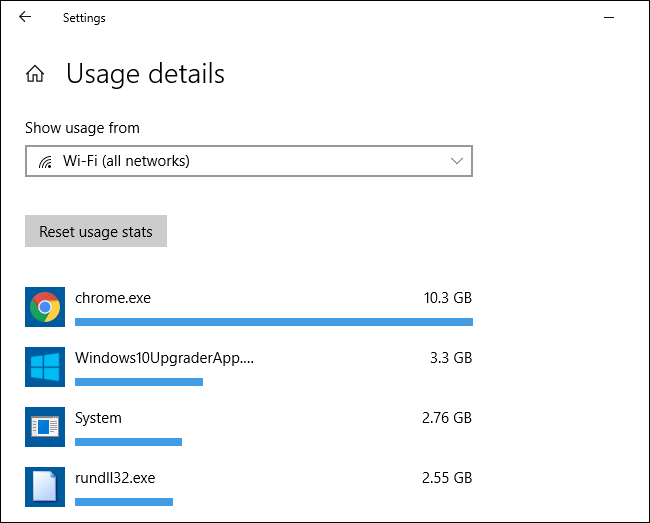Click the 3.3 GB usage value
The image size is (650, 523).
coord(451,358)
